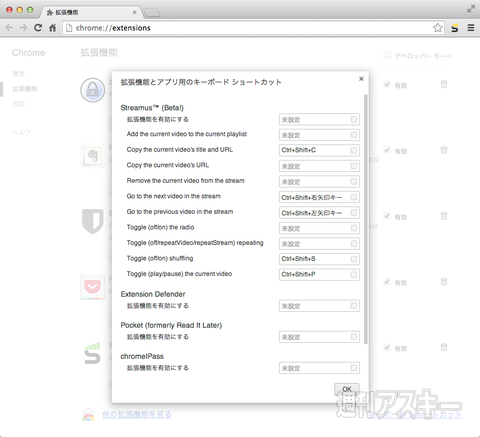This screenshot has width=480, height=437.
Task: Clear the Extension Defender activation shortcut
Action: [354, 306]
